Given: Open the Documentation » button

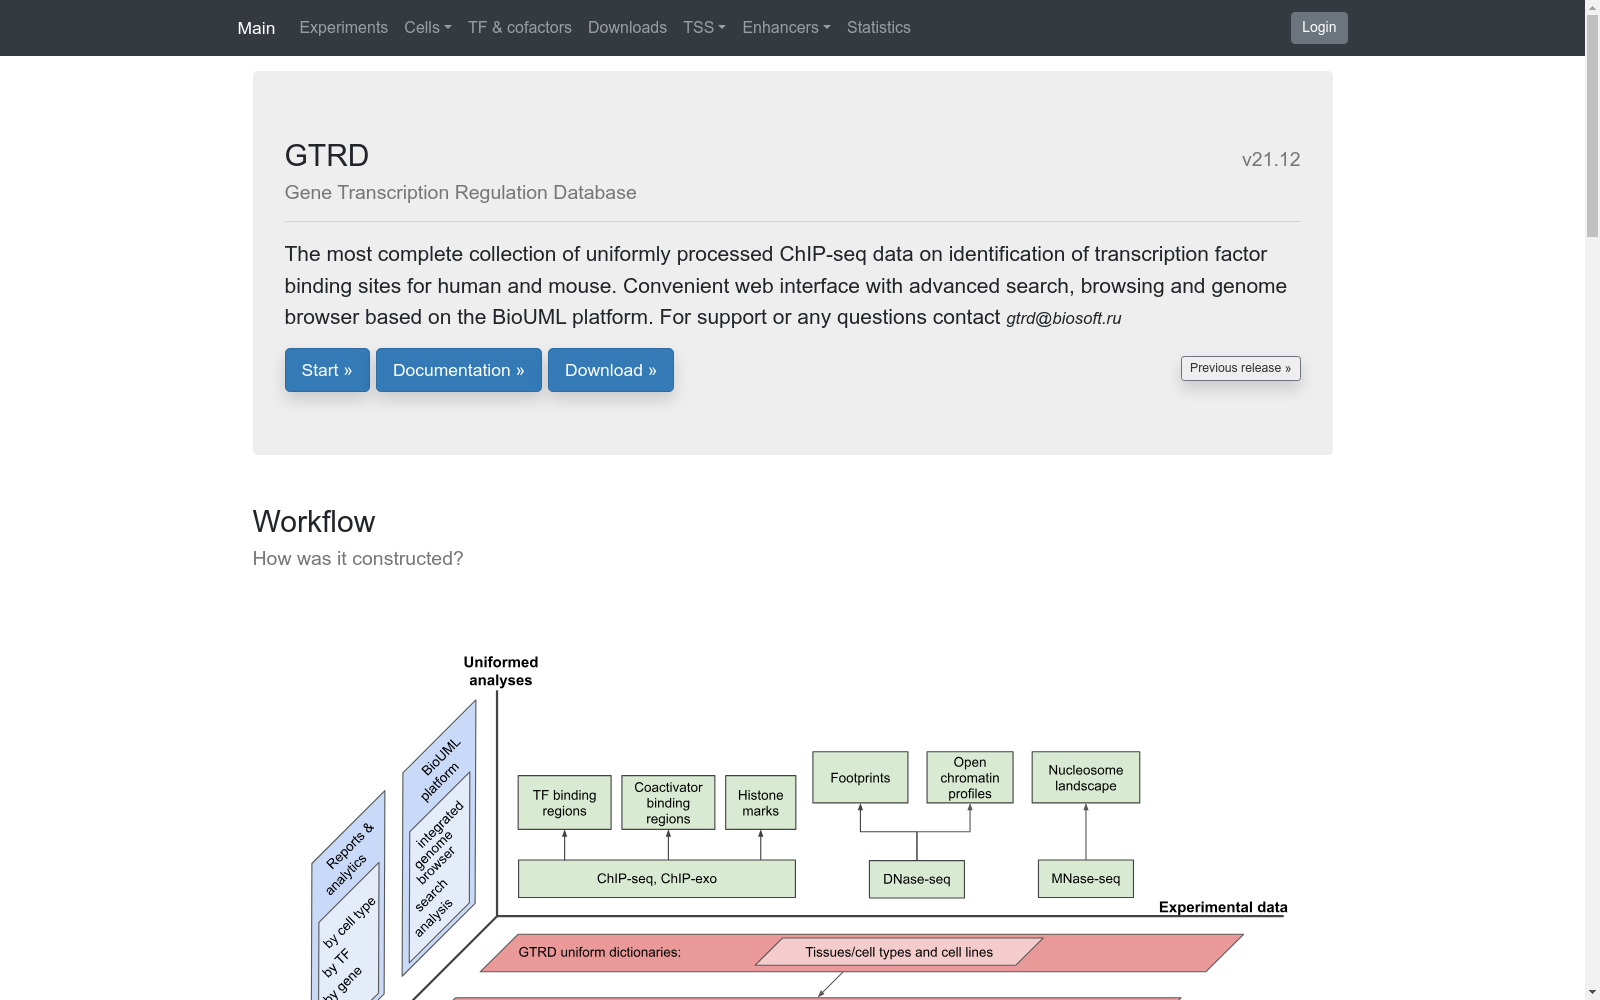Looking at the screenshot, I should [x=459, y=370].
